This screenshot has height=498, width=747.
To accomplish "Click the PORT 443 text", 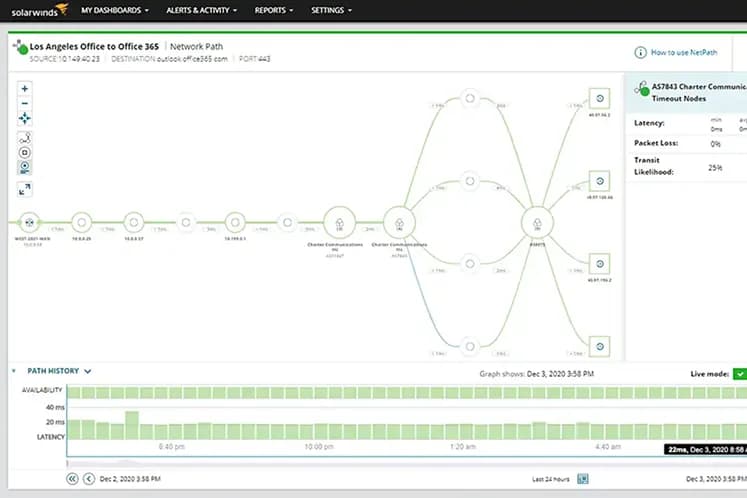I will 254,59.
